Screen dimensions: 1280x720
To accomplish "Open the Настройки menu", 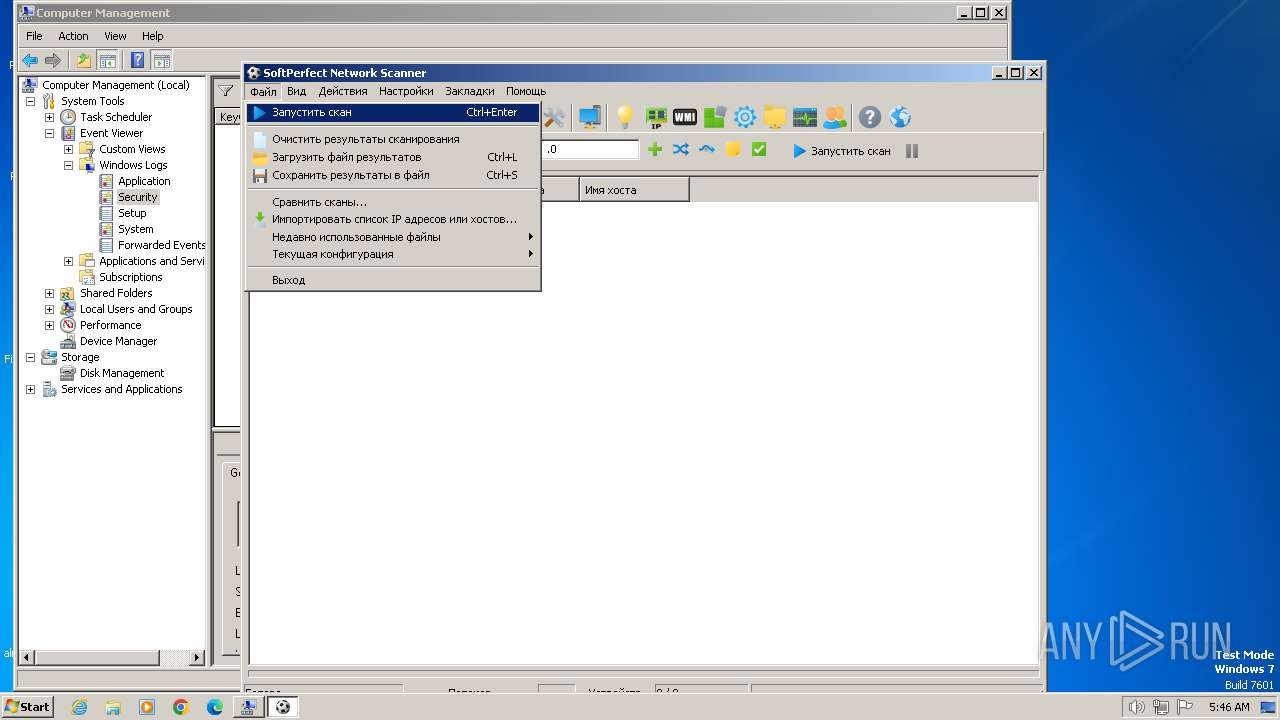I will click(x=406, y=91).
